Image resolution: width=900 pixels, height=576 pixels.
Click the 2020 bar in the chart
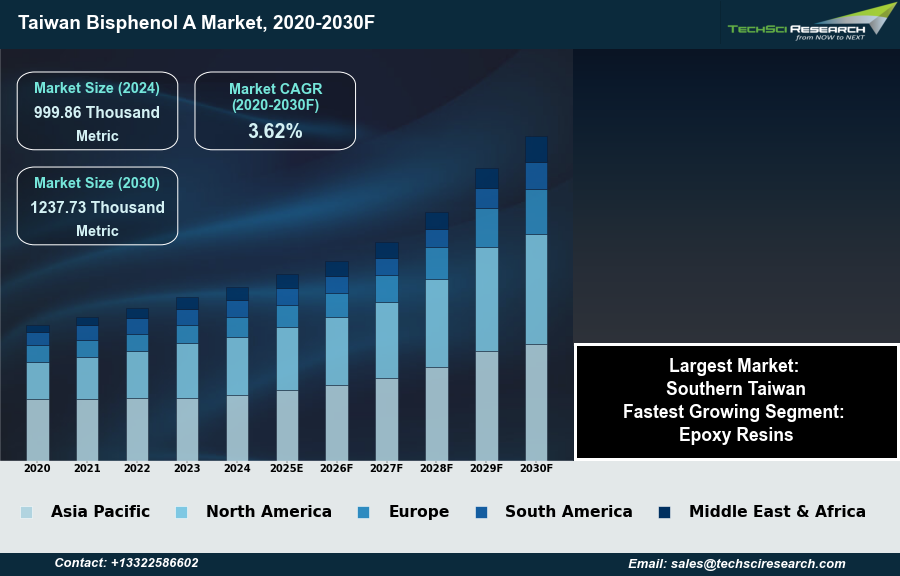tap(38, 393)
